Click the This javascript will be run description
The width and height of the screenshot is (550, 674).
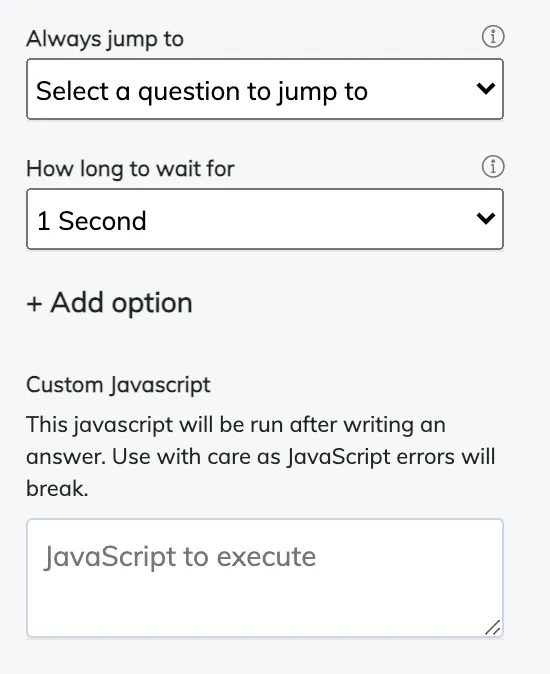click(260, 456)
